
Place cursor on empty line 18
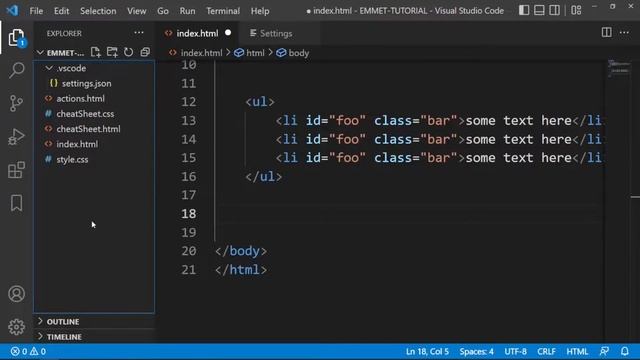click(408, 213)
